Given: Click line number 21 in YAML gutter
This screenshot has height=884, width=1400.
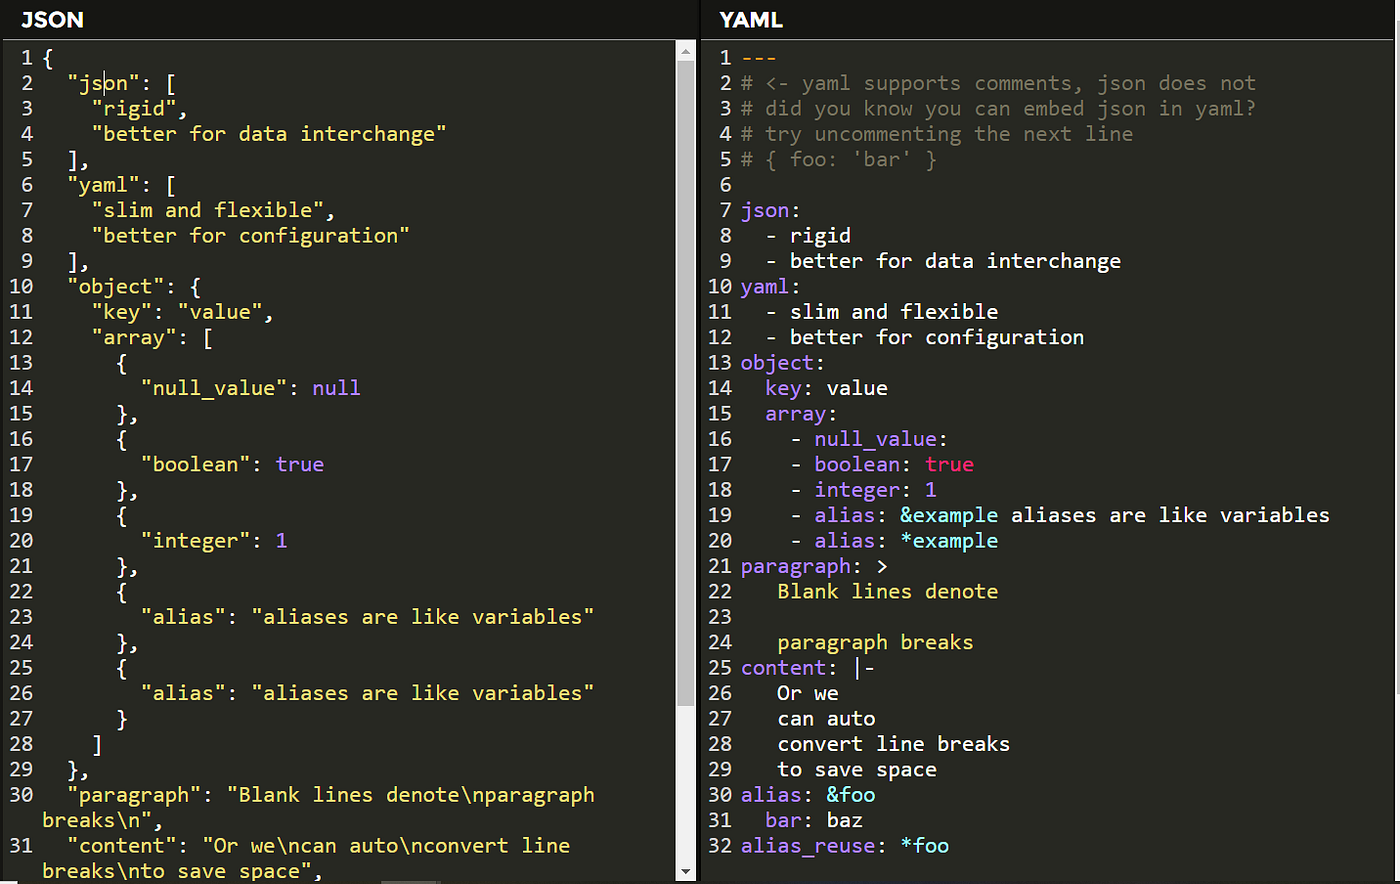Looking at the screenshot, I should pyautogui.click(x=720, y=566).
